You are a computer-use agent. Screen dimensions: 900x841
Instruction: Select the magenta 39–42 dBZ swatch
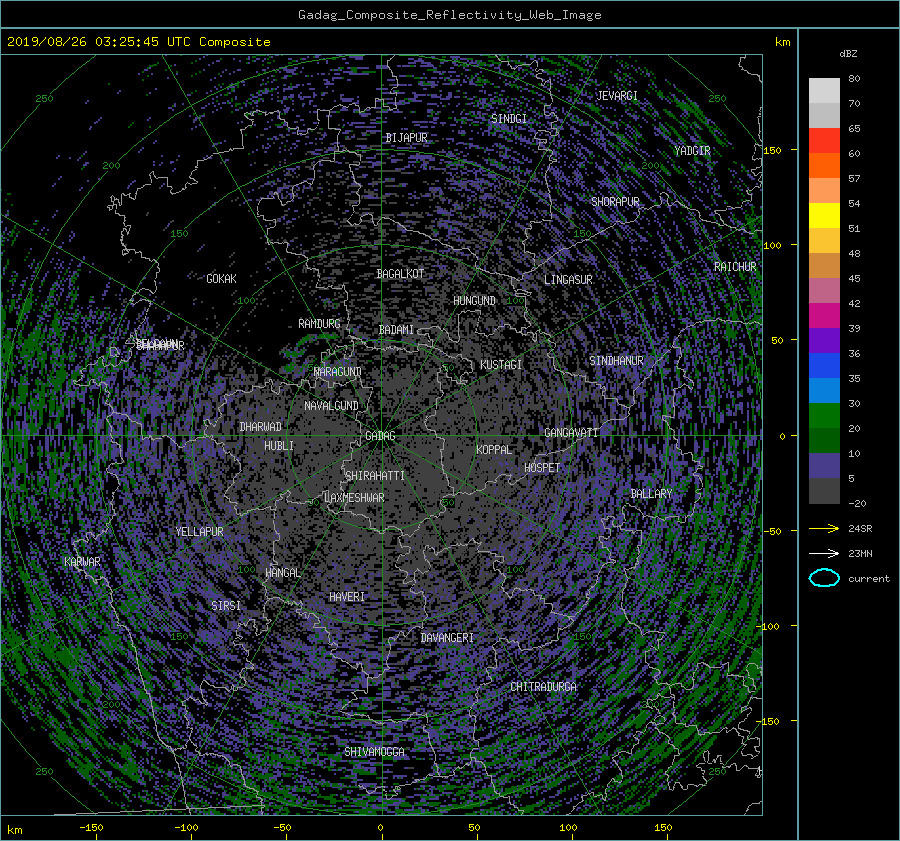tap(824, 315)
